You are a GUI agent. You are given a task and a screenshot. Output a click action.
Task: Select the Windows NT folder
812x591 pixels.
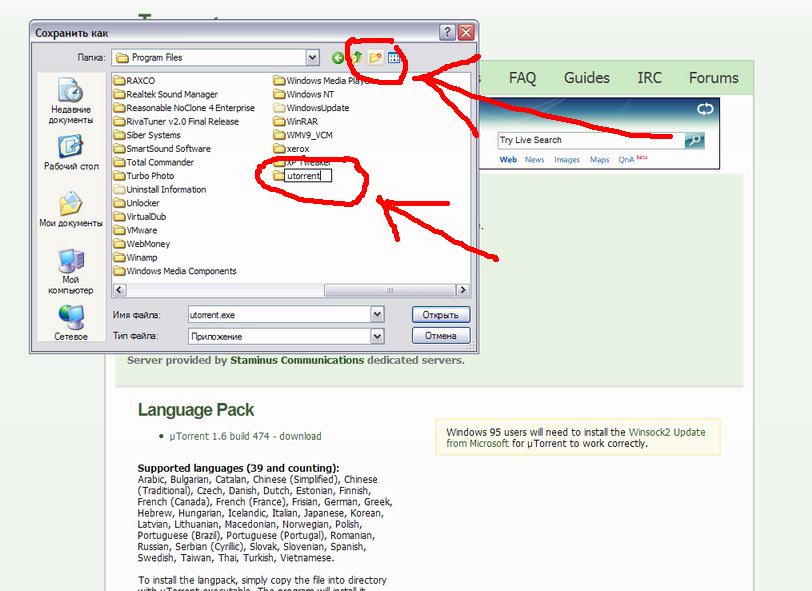pyautogui.click(x=304, y=94)
